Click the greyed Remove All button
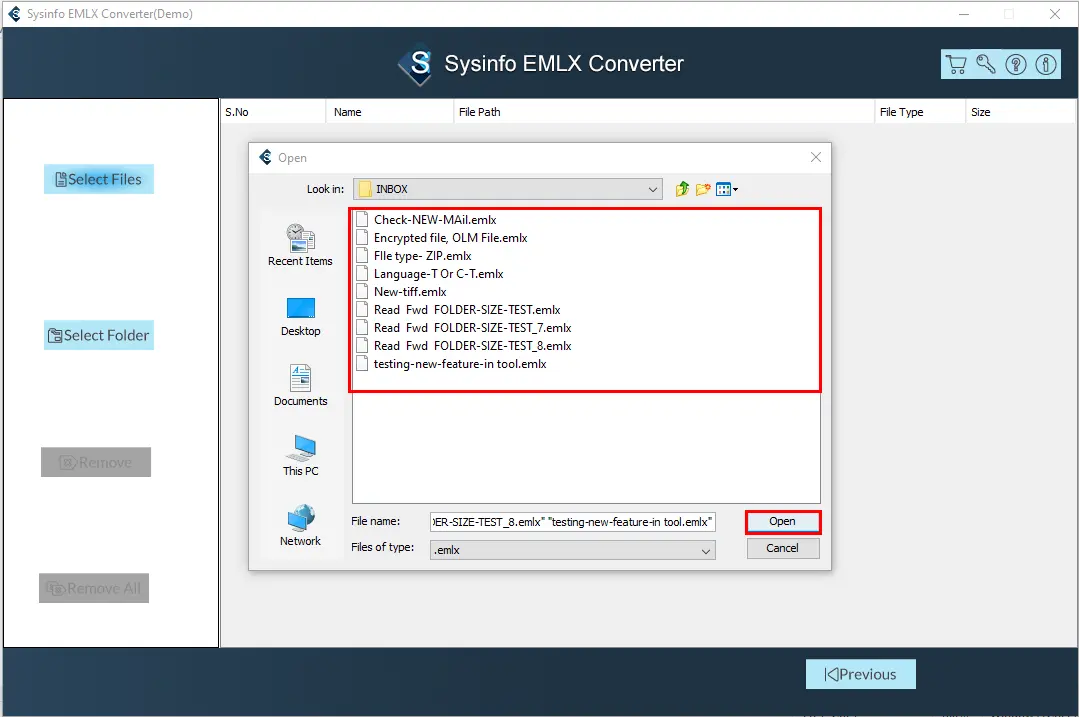The image size is (1079, 717). pos(94,588)
